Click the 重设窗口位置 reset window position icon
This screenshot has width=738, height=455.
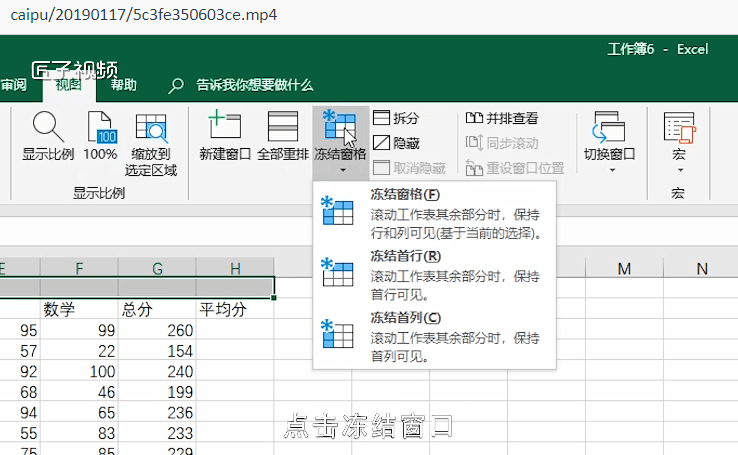[475, 169]
